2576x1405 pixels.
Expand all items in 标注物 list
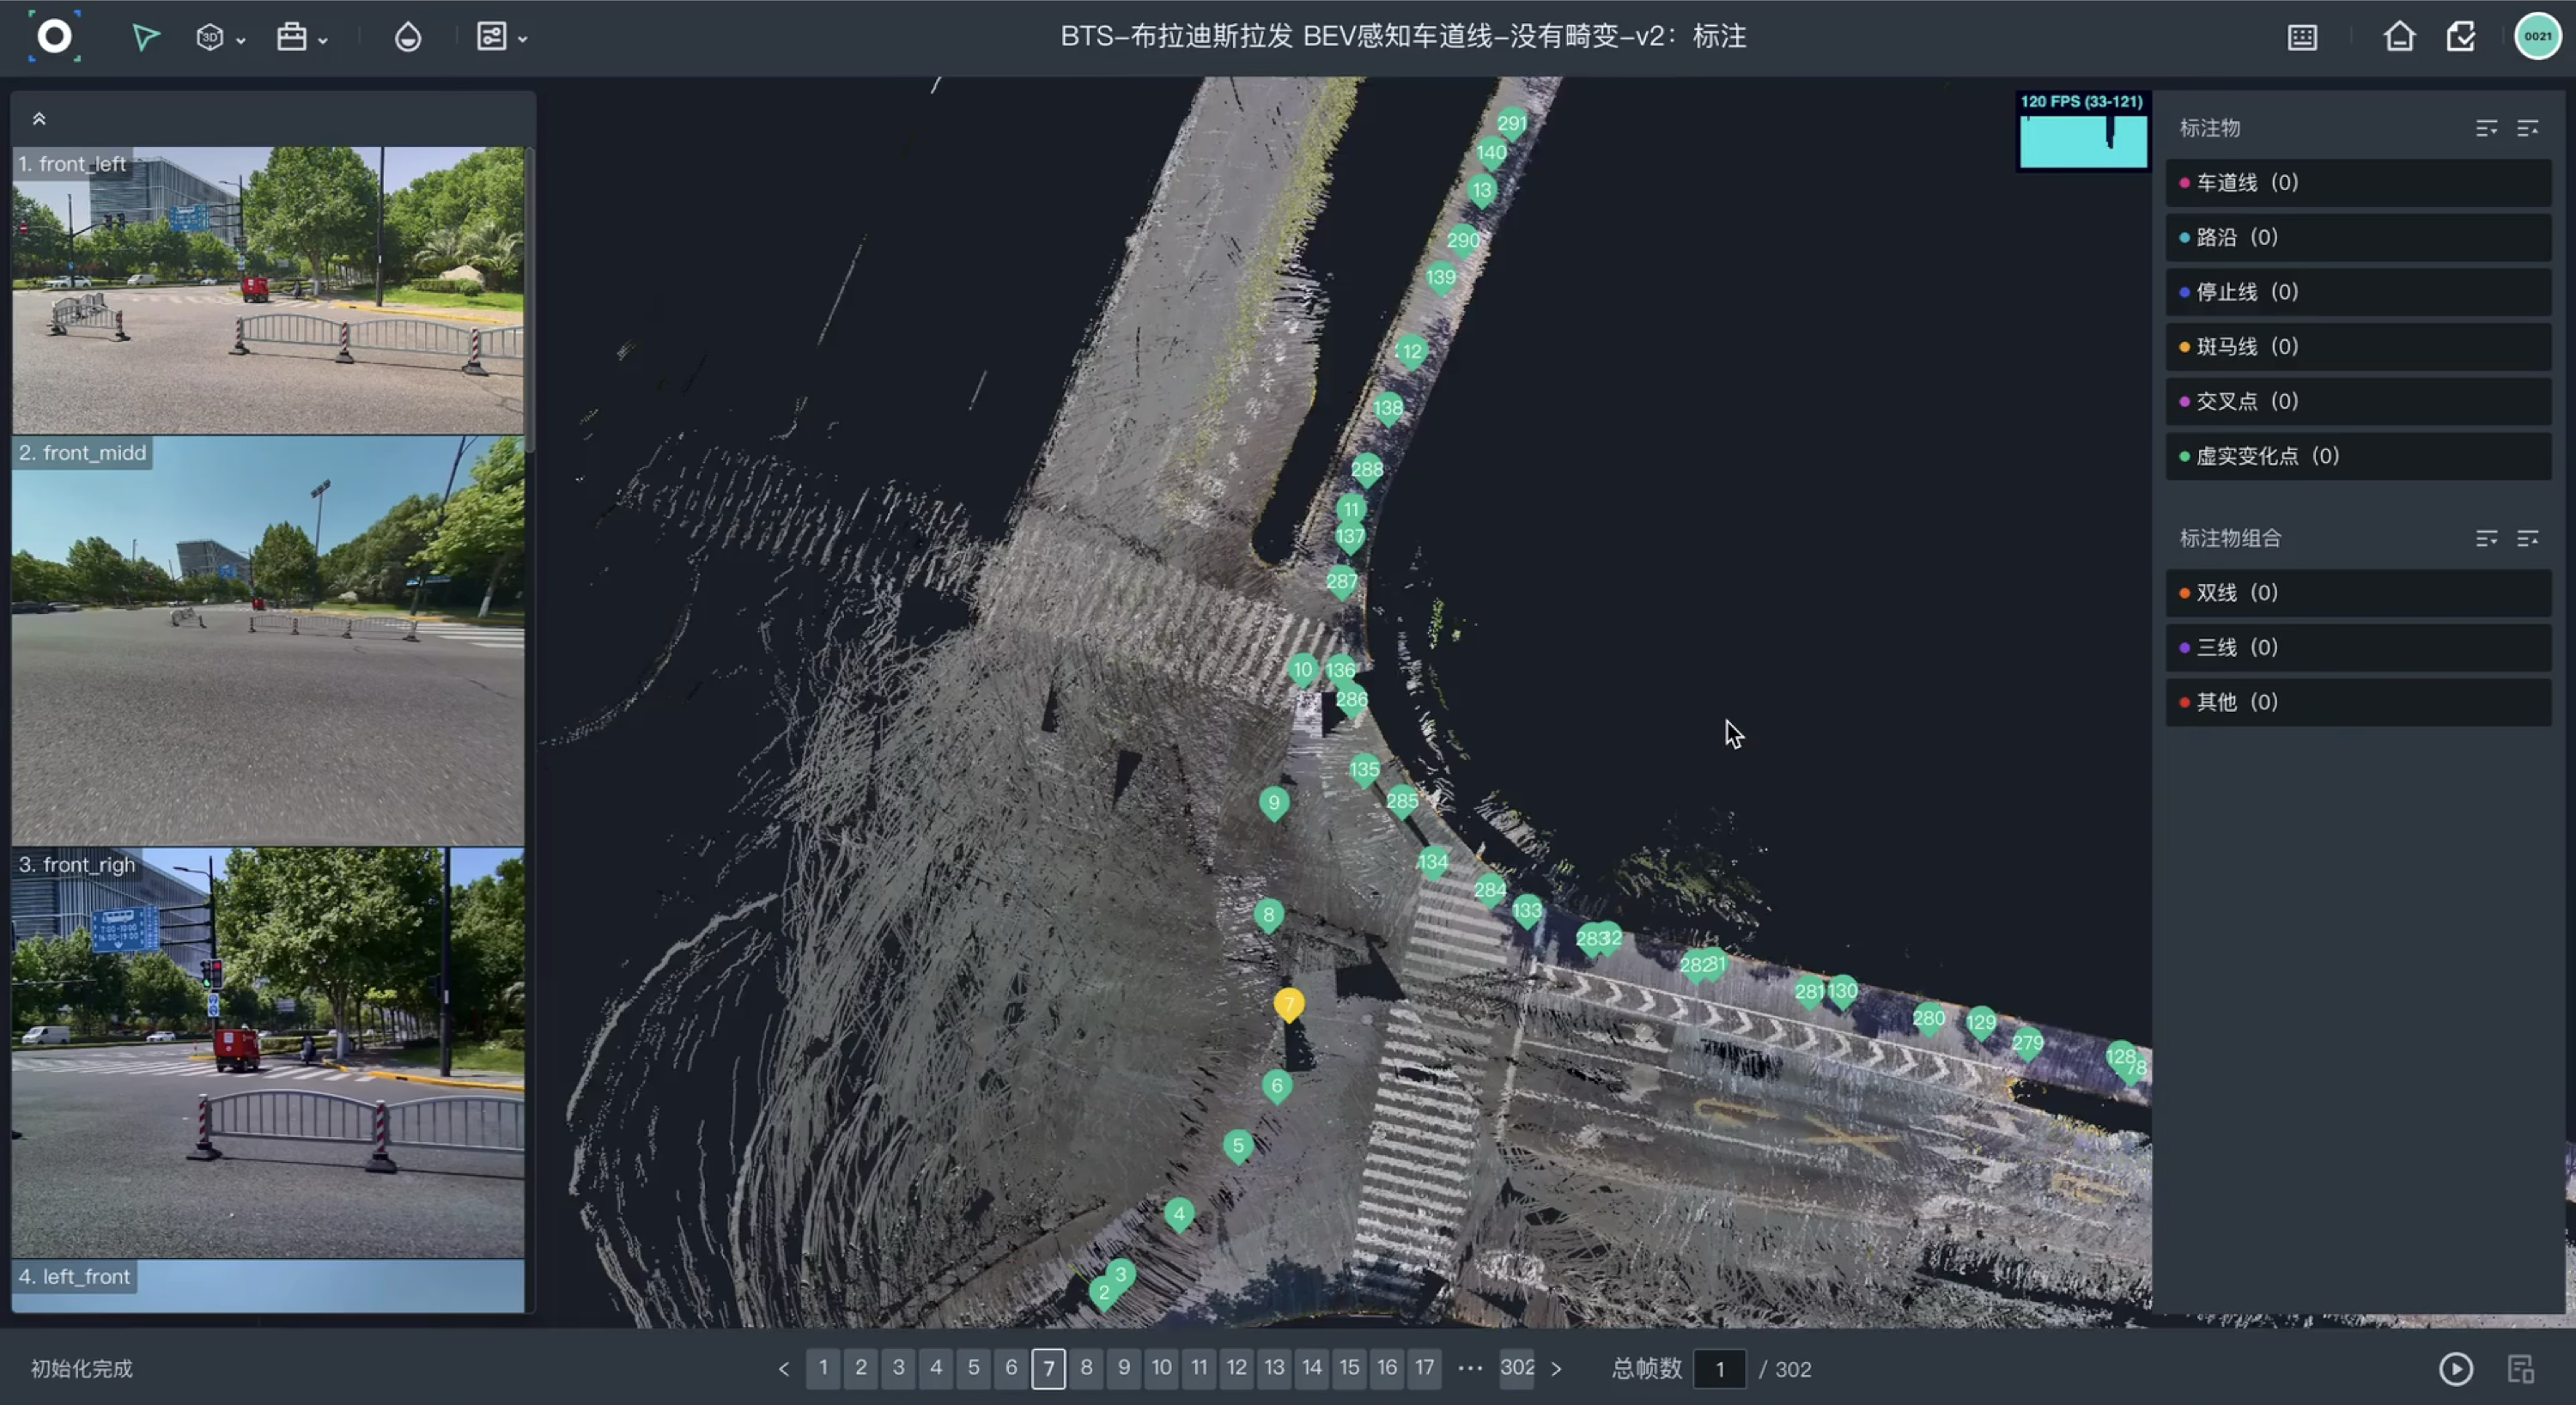click(2486, 129)
